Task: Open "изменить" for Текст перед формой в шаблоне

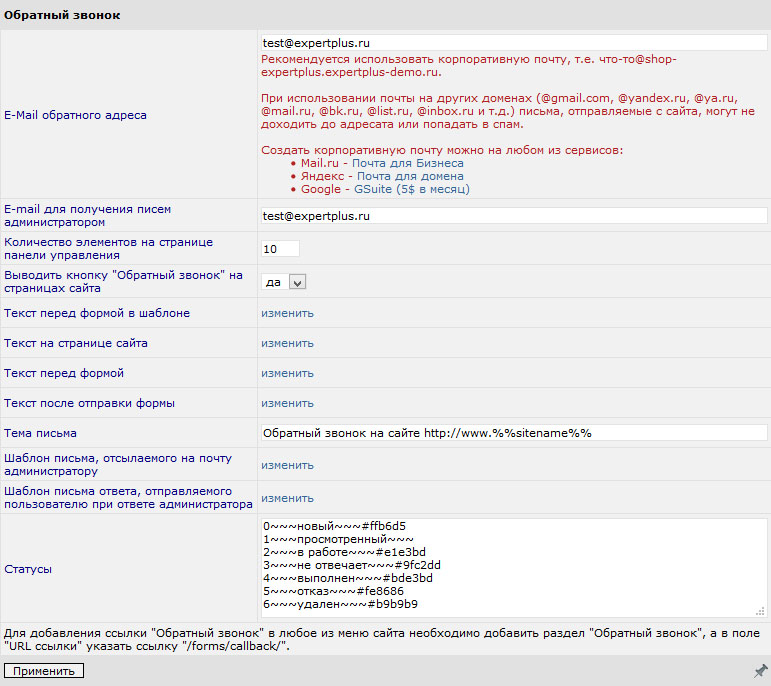Action: [287, 313]
